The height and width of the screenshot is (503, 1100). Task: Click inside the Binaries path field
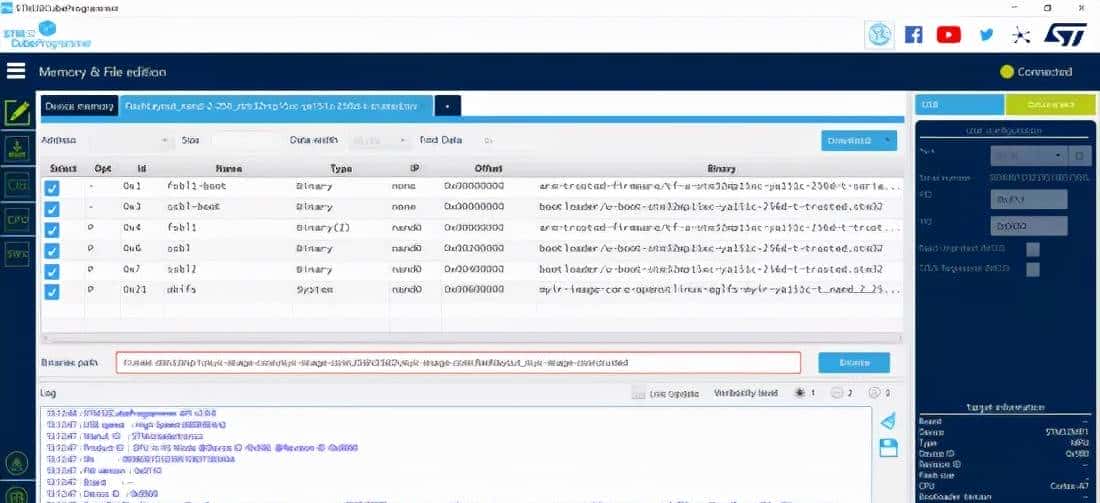pyautogui.click(x=458, y=362)
